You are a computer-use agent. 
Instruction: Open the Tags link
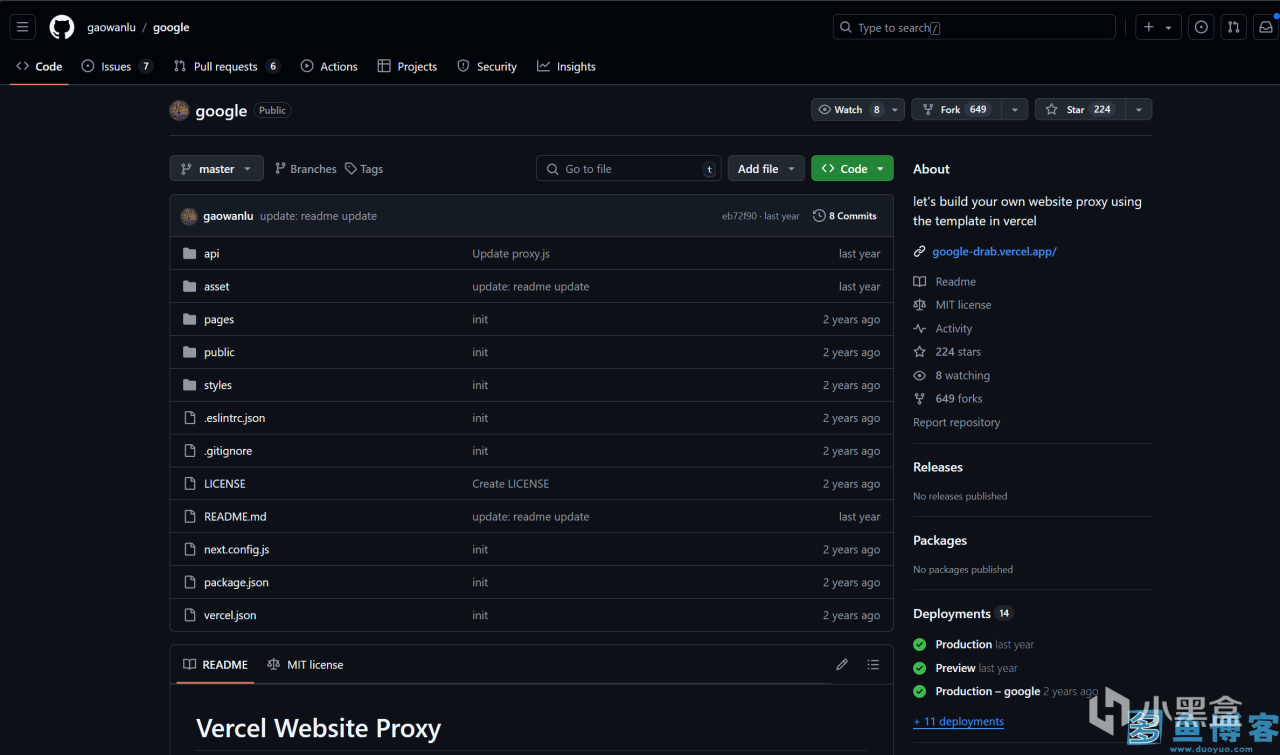pos(364,169)
